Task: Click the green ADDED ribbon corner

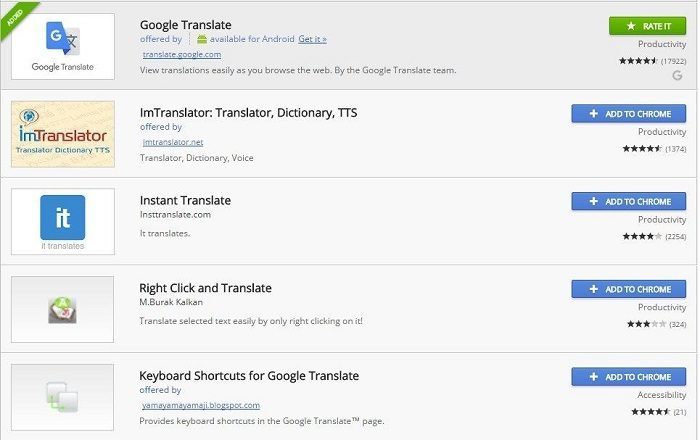Action: click(x=16, y=18)
